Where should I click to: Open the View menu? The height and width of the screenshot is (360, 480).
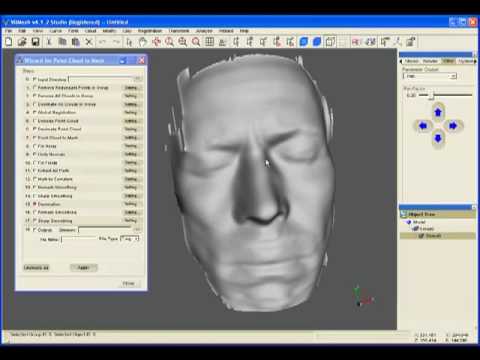(x=38, y=31)
